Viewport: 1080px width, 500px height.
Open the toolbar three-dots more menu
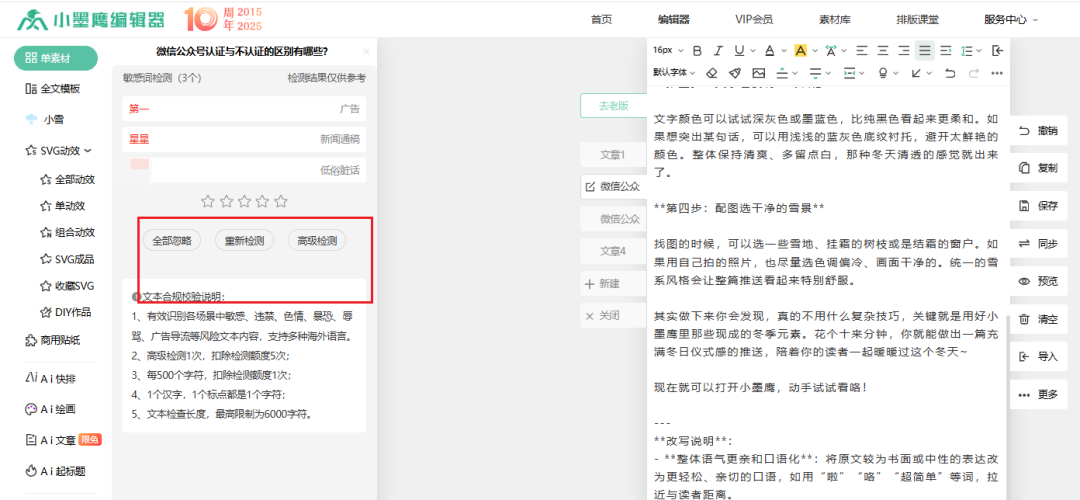(997, 72)
